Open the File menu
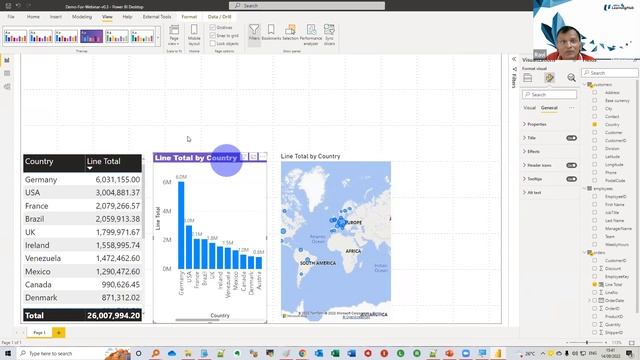The image size is (640, 360). click(11, 17)
